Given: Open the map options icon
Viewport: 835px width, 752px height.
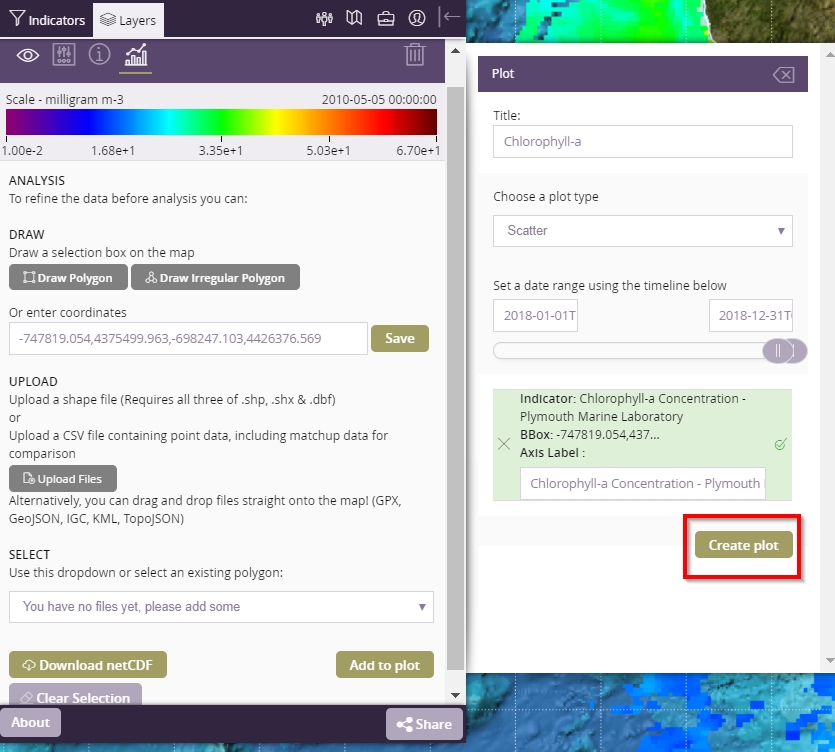Looking at the screenshot, I should 354,19.
